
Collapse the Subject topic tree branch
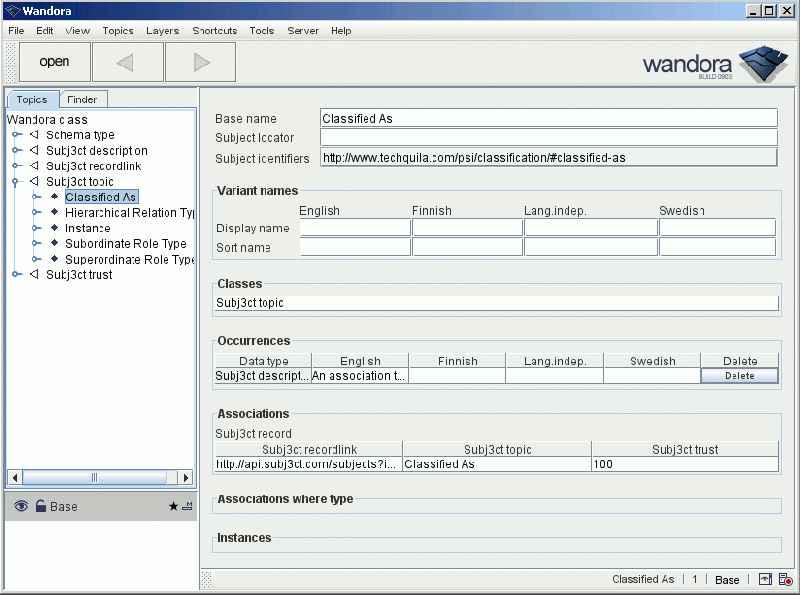tap(16, 180)
